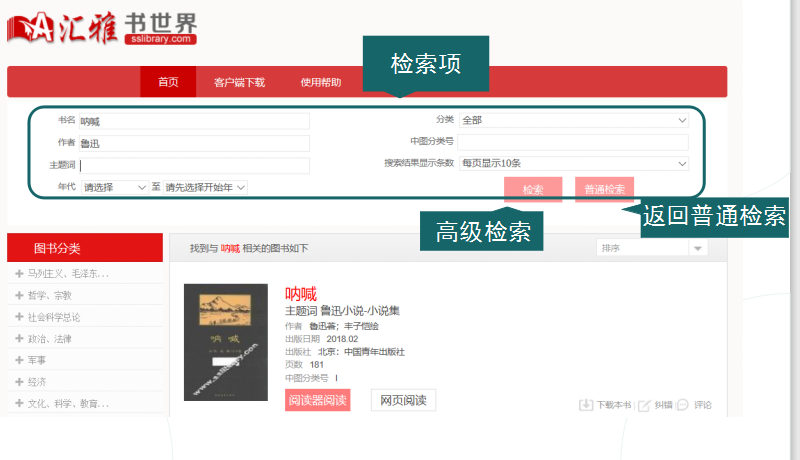The width and height of the screenshot is (800, 460).
Task: Open the 排序 sort dropdown
Action: [651, 248]
